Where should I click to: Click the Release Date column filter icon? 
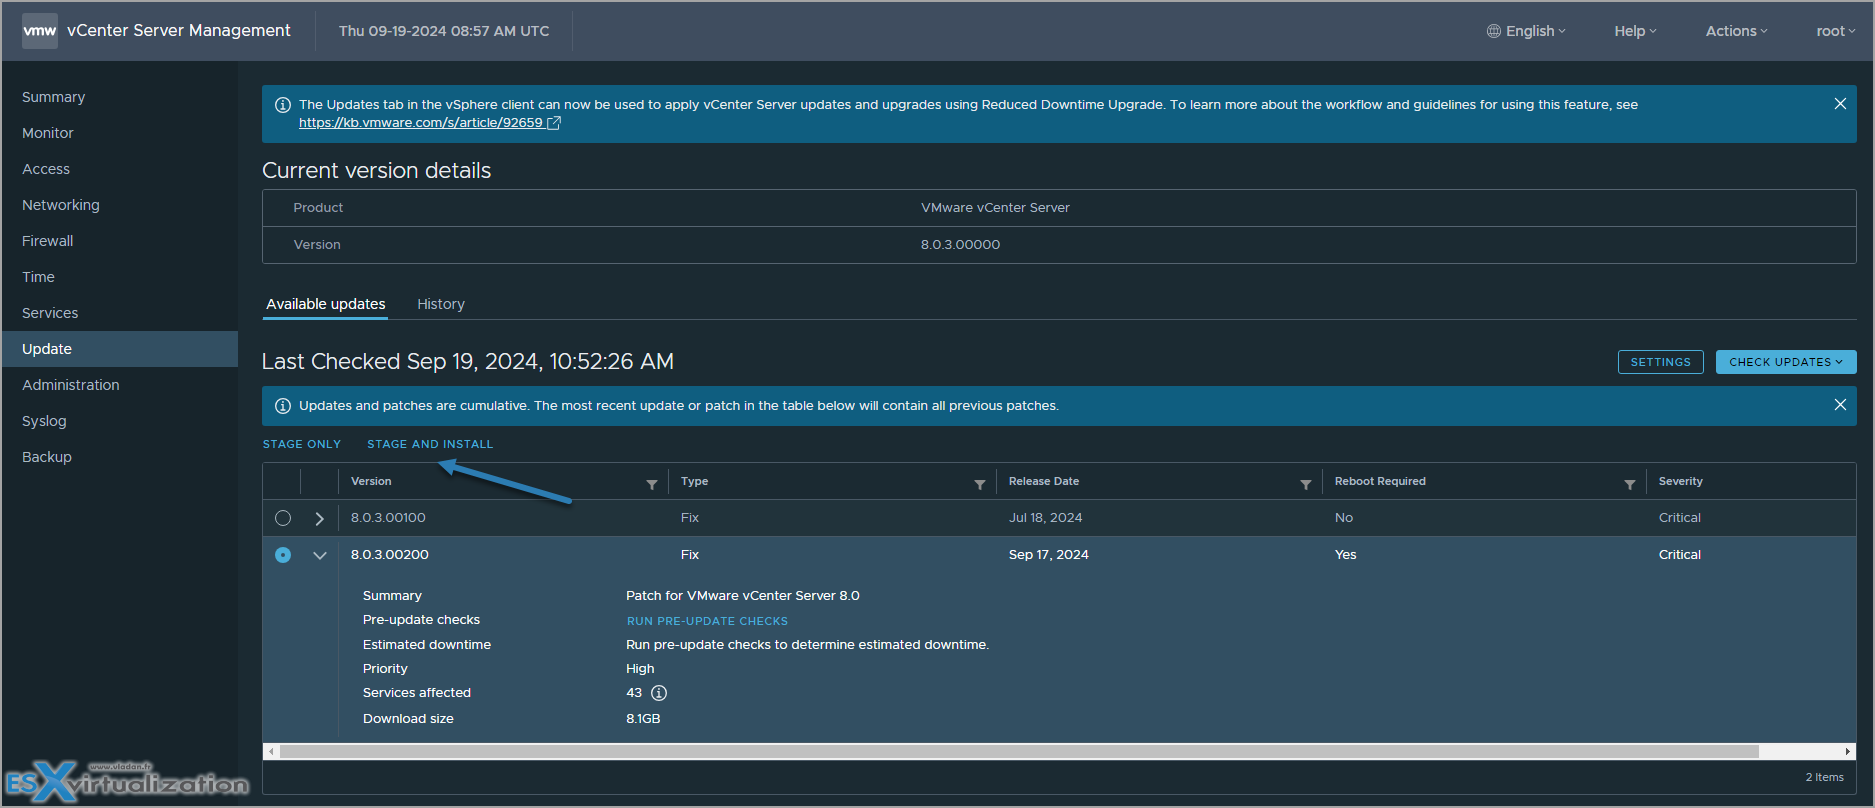[1306, 485]
